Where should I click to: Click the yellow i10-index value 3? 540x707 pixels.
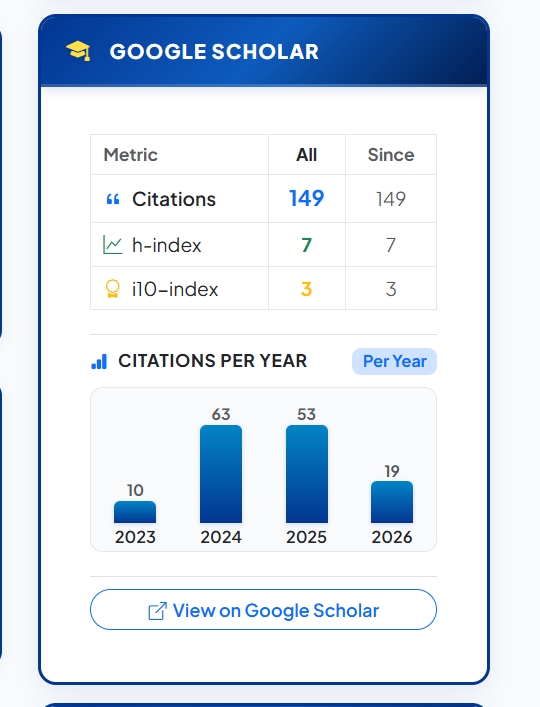point(307,289)
